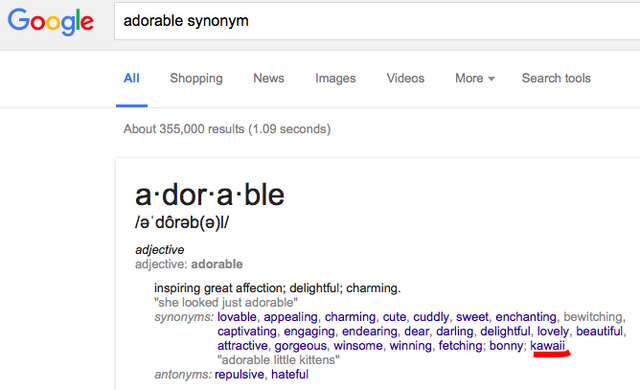Open the Images results tab

335,78
